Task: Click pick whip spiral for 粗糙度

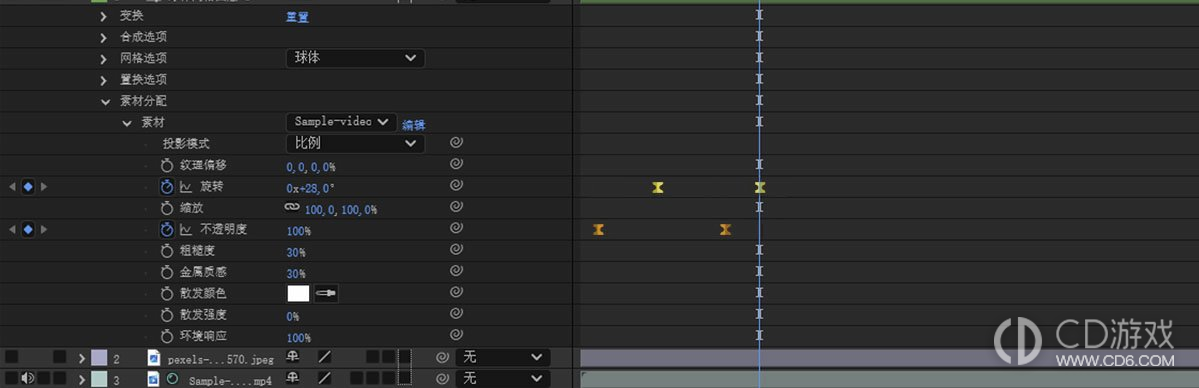Action: tap(456, 249)
